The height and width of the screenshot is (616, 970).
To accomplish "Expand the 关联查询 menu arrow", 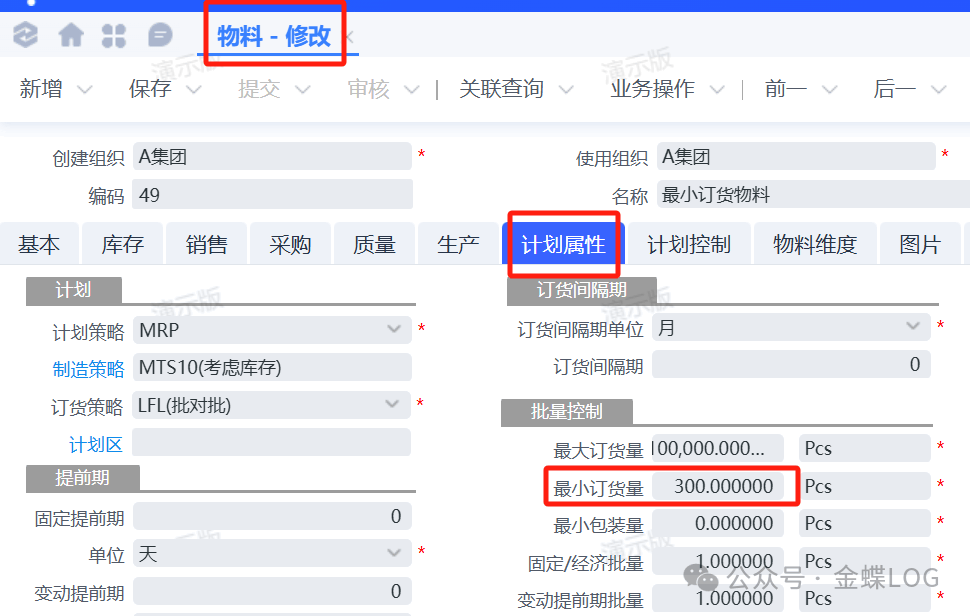I will tap(566, 90).
